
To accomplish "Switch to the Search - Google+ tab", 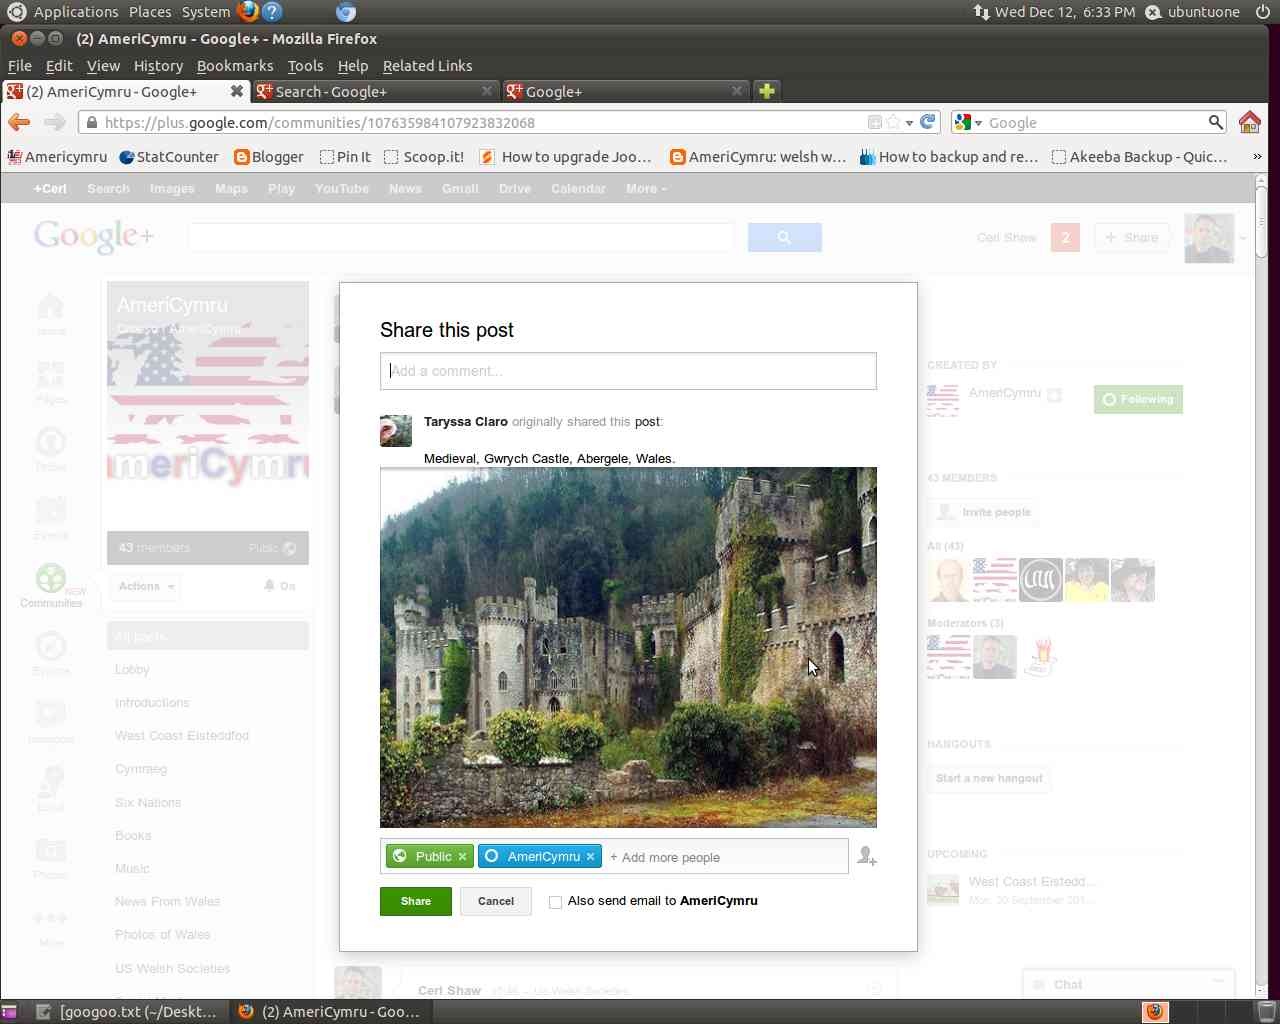I will [375, 91].
